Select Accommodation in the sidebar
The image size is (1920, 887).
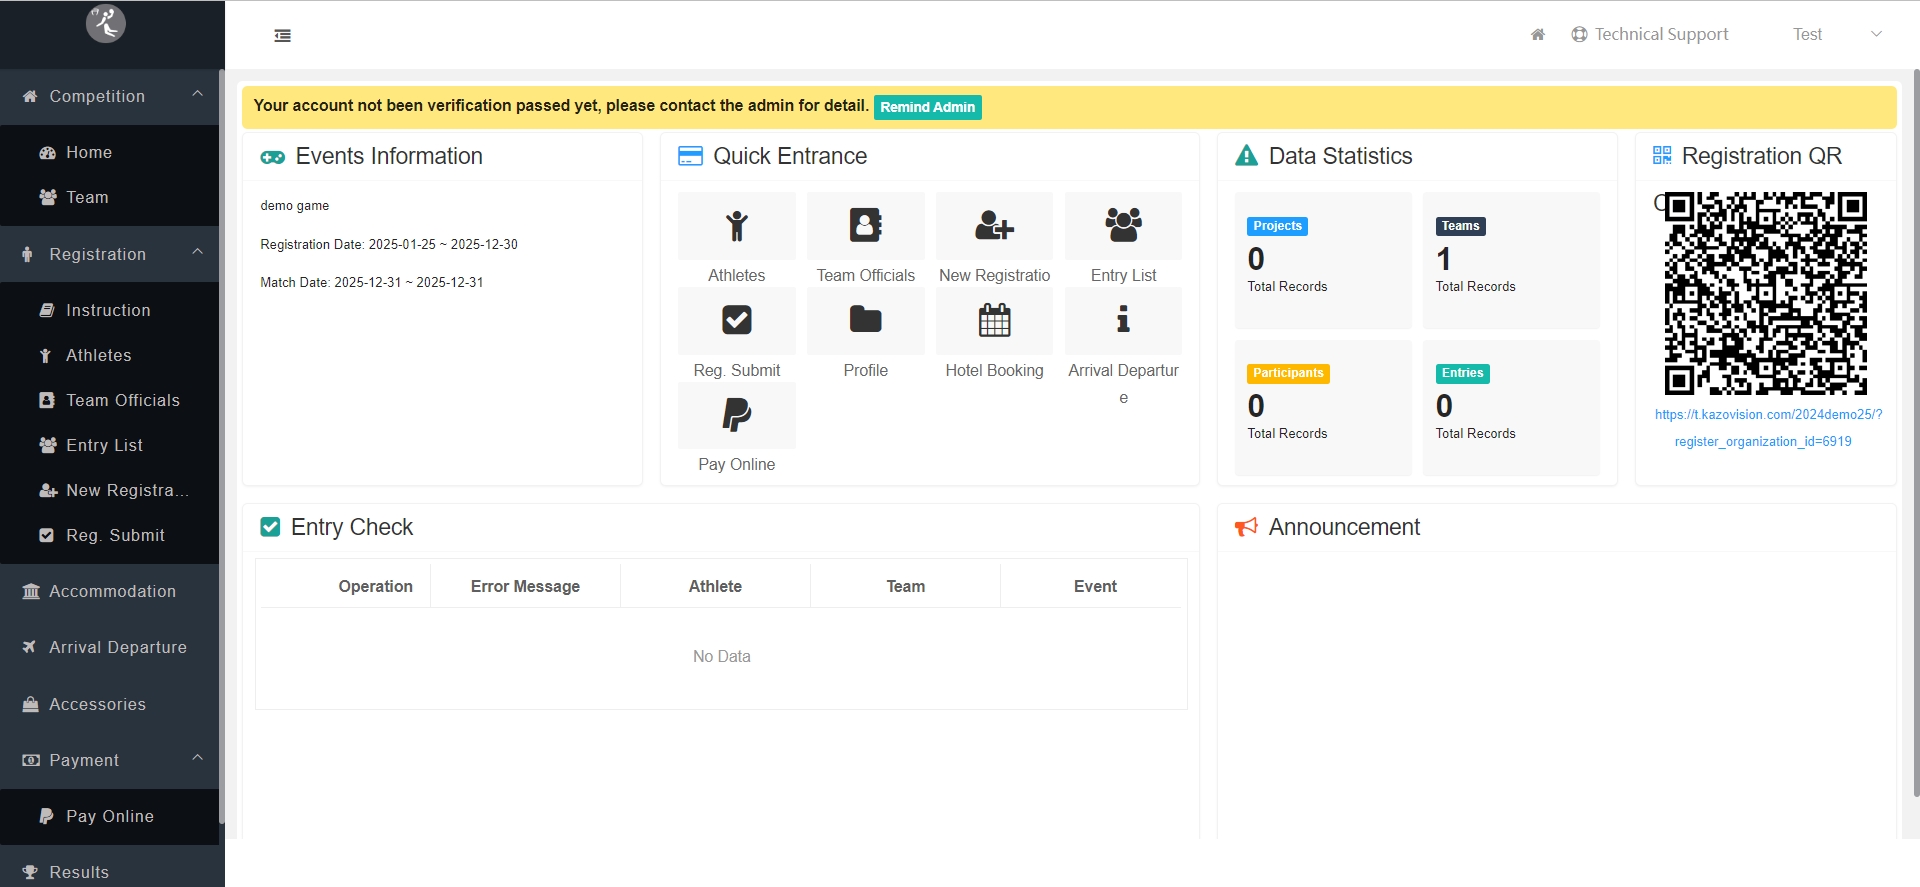pos(112,591)
